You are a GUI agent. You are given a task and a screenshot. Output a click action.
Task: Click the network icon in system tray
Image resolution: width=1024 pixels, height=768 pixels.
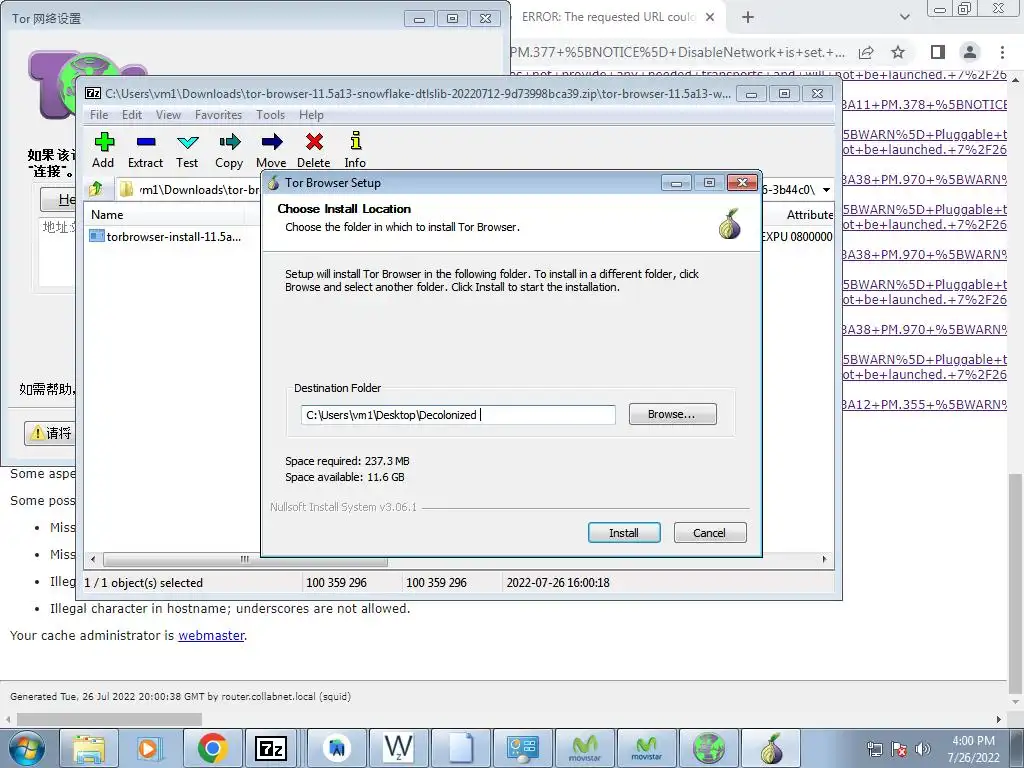pyautogui.click(x=874, y=749)
